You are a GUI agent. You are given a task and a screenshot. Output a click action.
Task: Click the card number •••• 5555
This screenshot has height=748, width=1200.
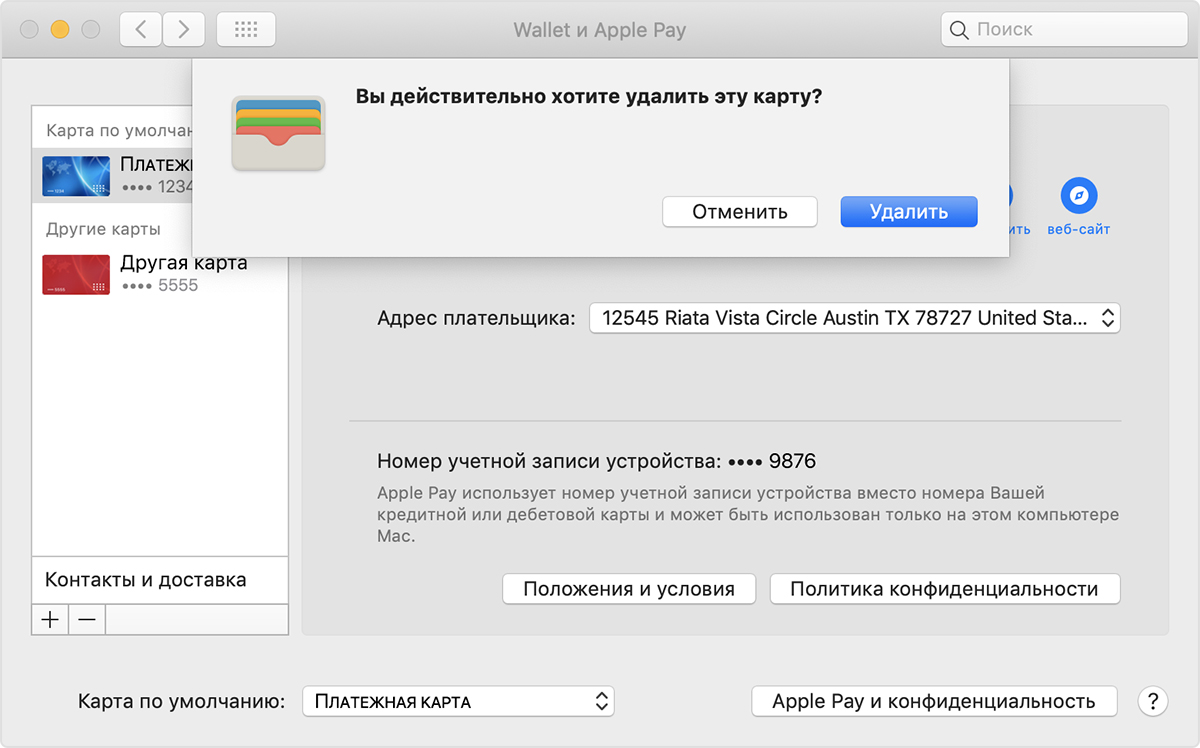click(159, 285)
